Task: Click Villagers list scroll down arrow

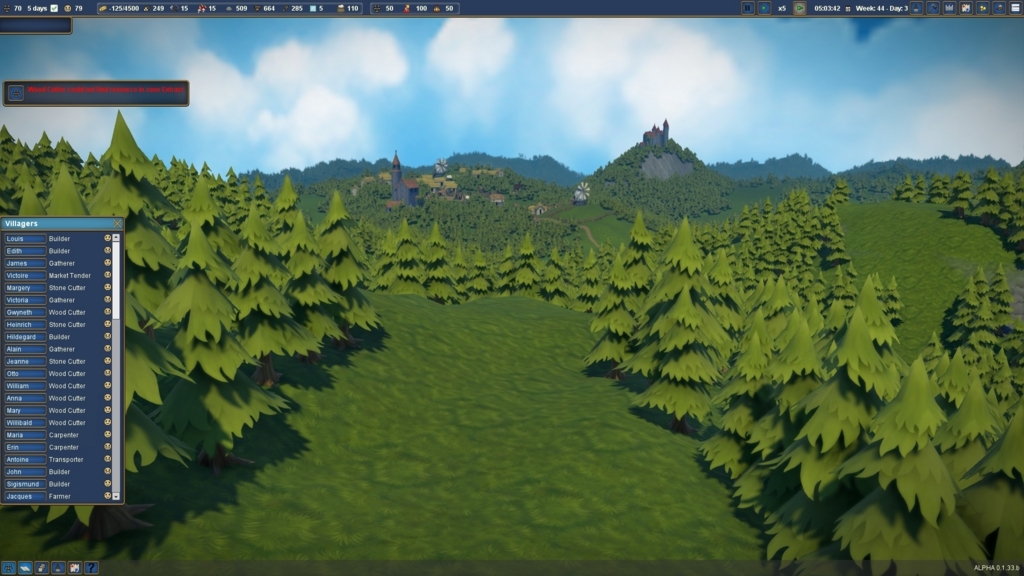Action: point(116,496)
